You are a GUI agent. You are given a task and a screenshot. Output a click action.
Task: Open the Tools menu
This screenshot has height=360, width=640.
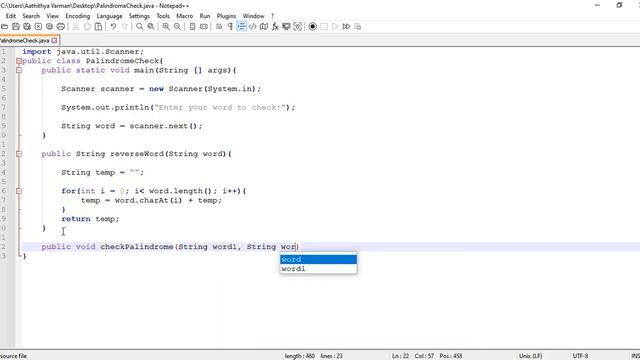pos(163,16)
